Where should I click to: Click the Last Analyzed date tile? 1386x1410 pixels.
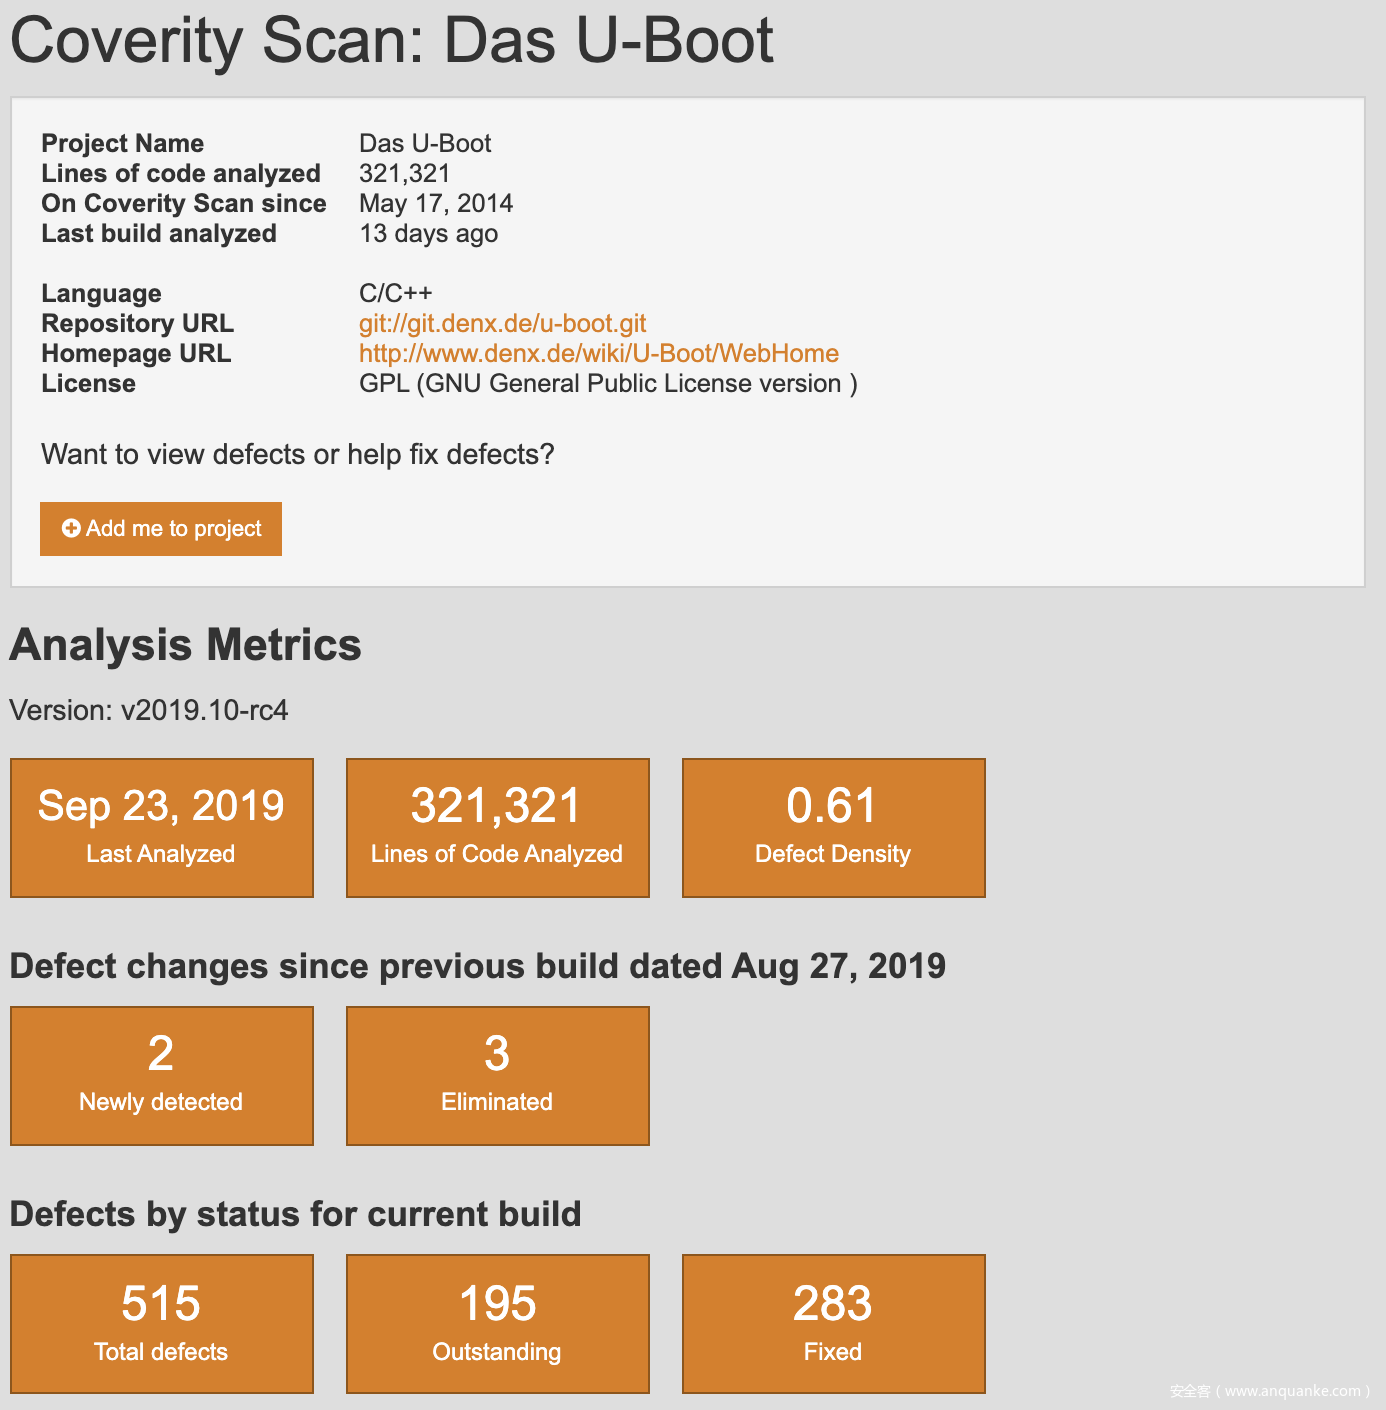tap(161, 827)
